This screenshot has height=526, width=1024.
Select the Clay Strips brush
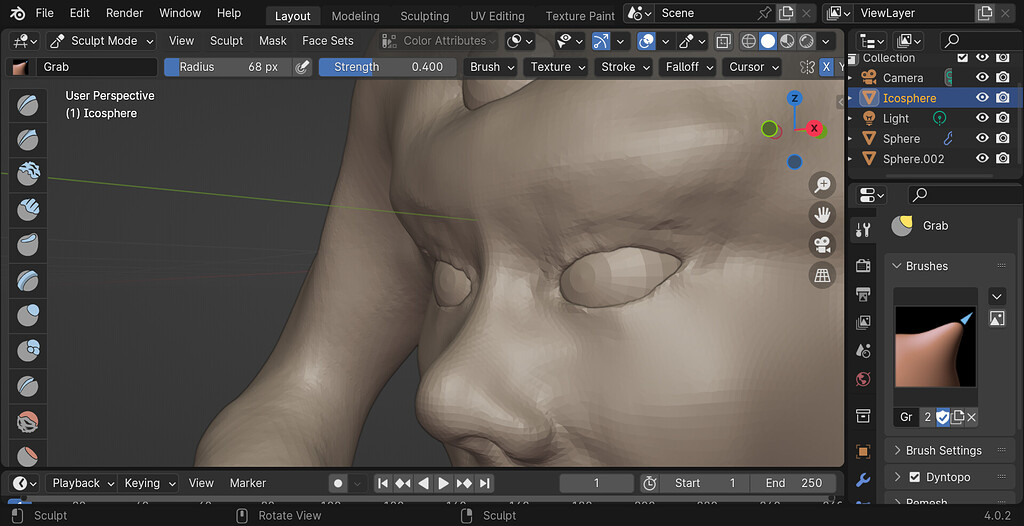click(x=28, y=209)
